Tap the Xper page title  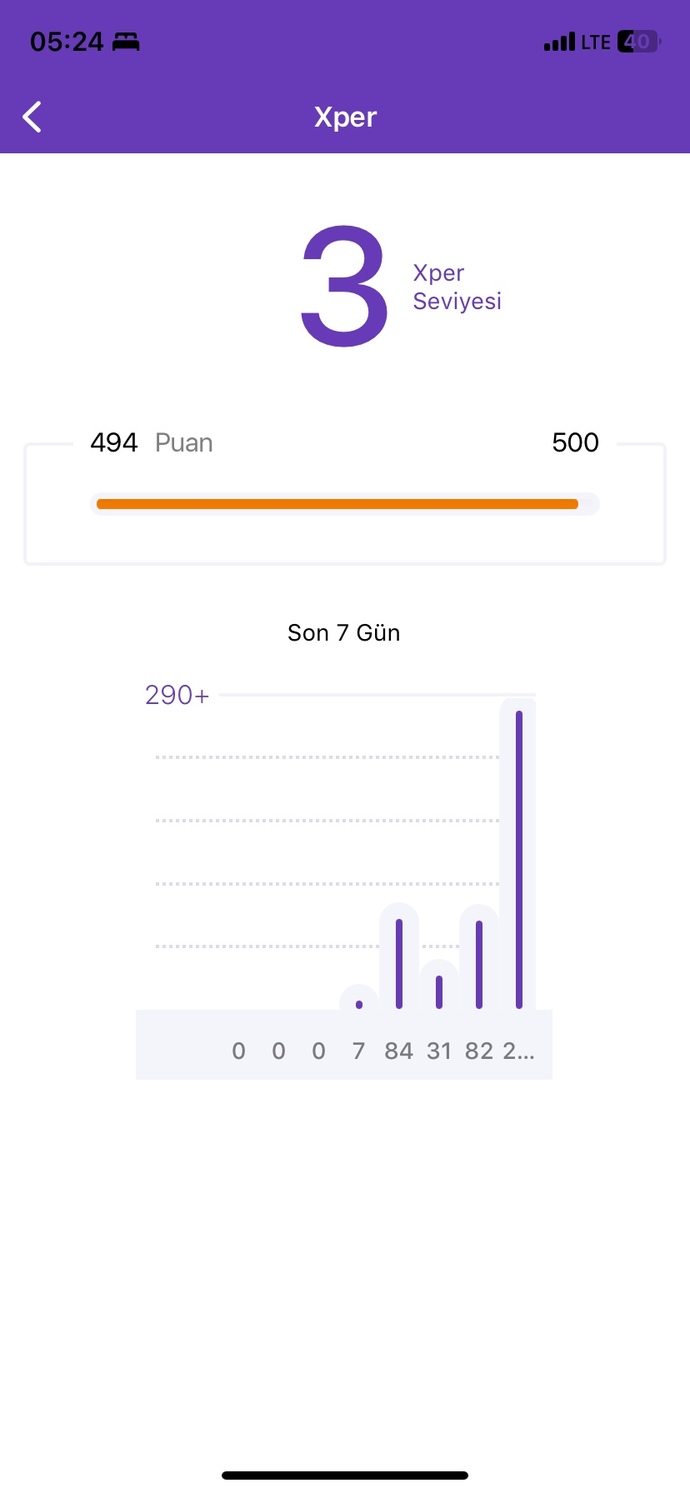click(345, 117)
